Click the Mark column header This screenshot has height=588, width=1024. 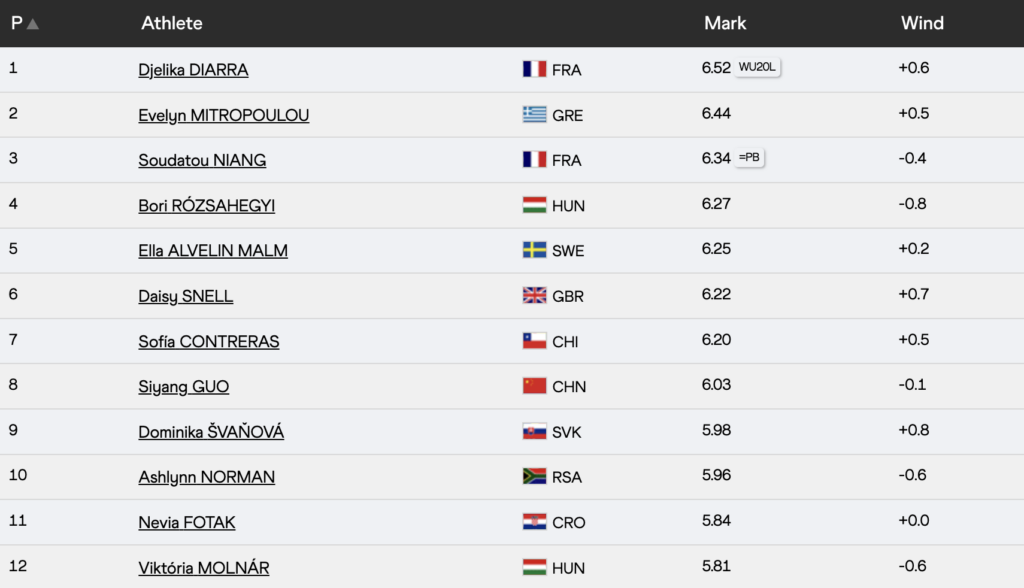coord(725,24)
